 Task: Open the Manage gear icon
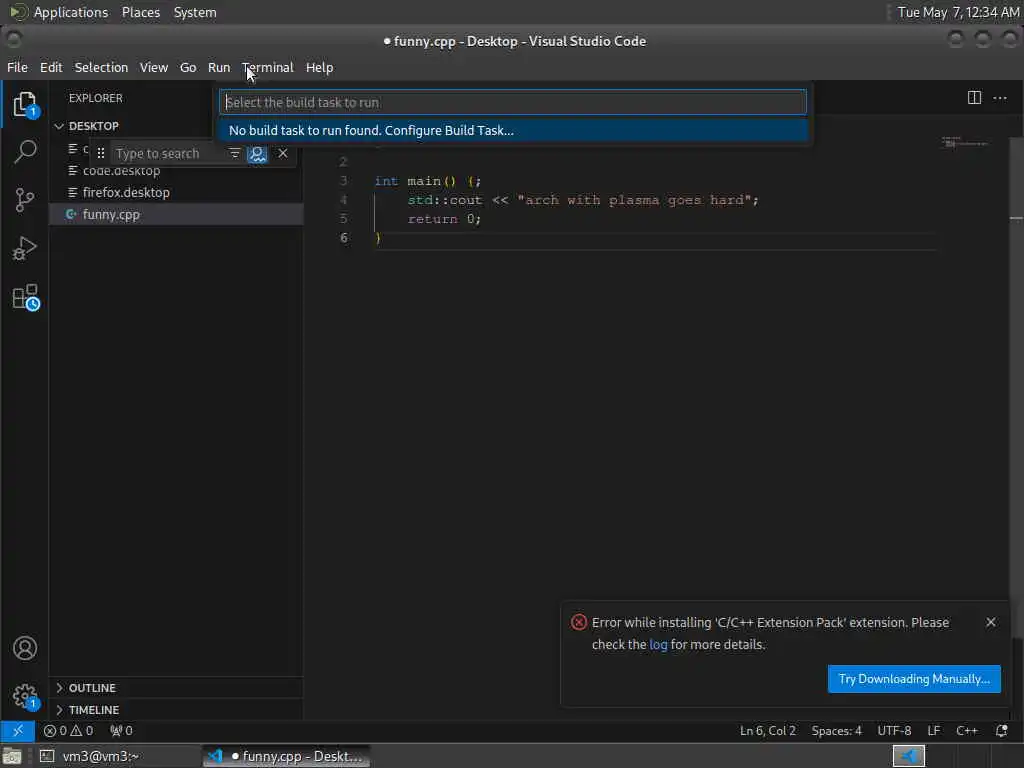tap(26, 696)
